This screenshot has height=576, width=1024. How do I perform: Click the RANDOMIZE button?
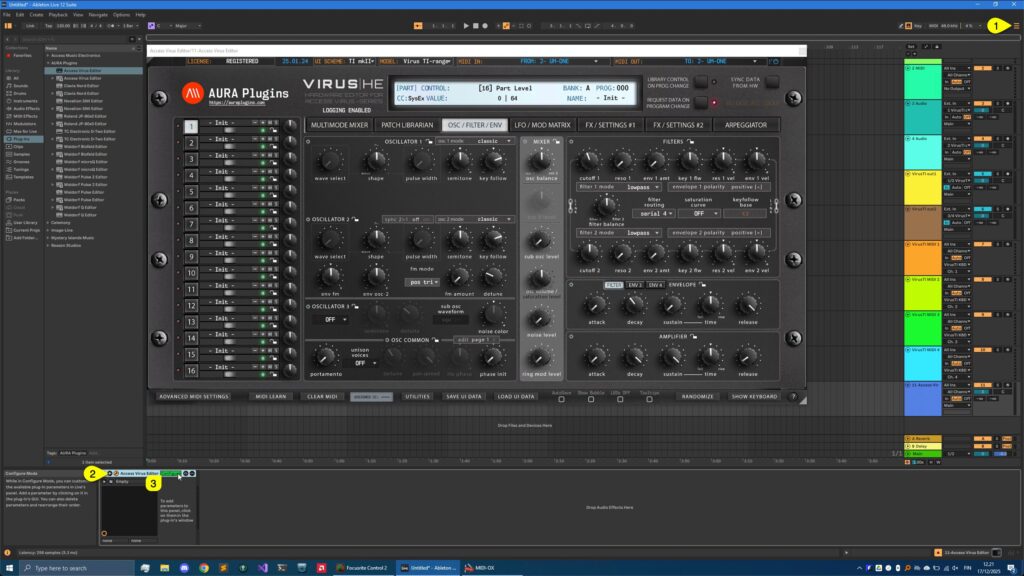click(696, 397)
